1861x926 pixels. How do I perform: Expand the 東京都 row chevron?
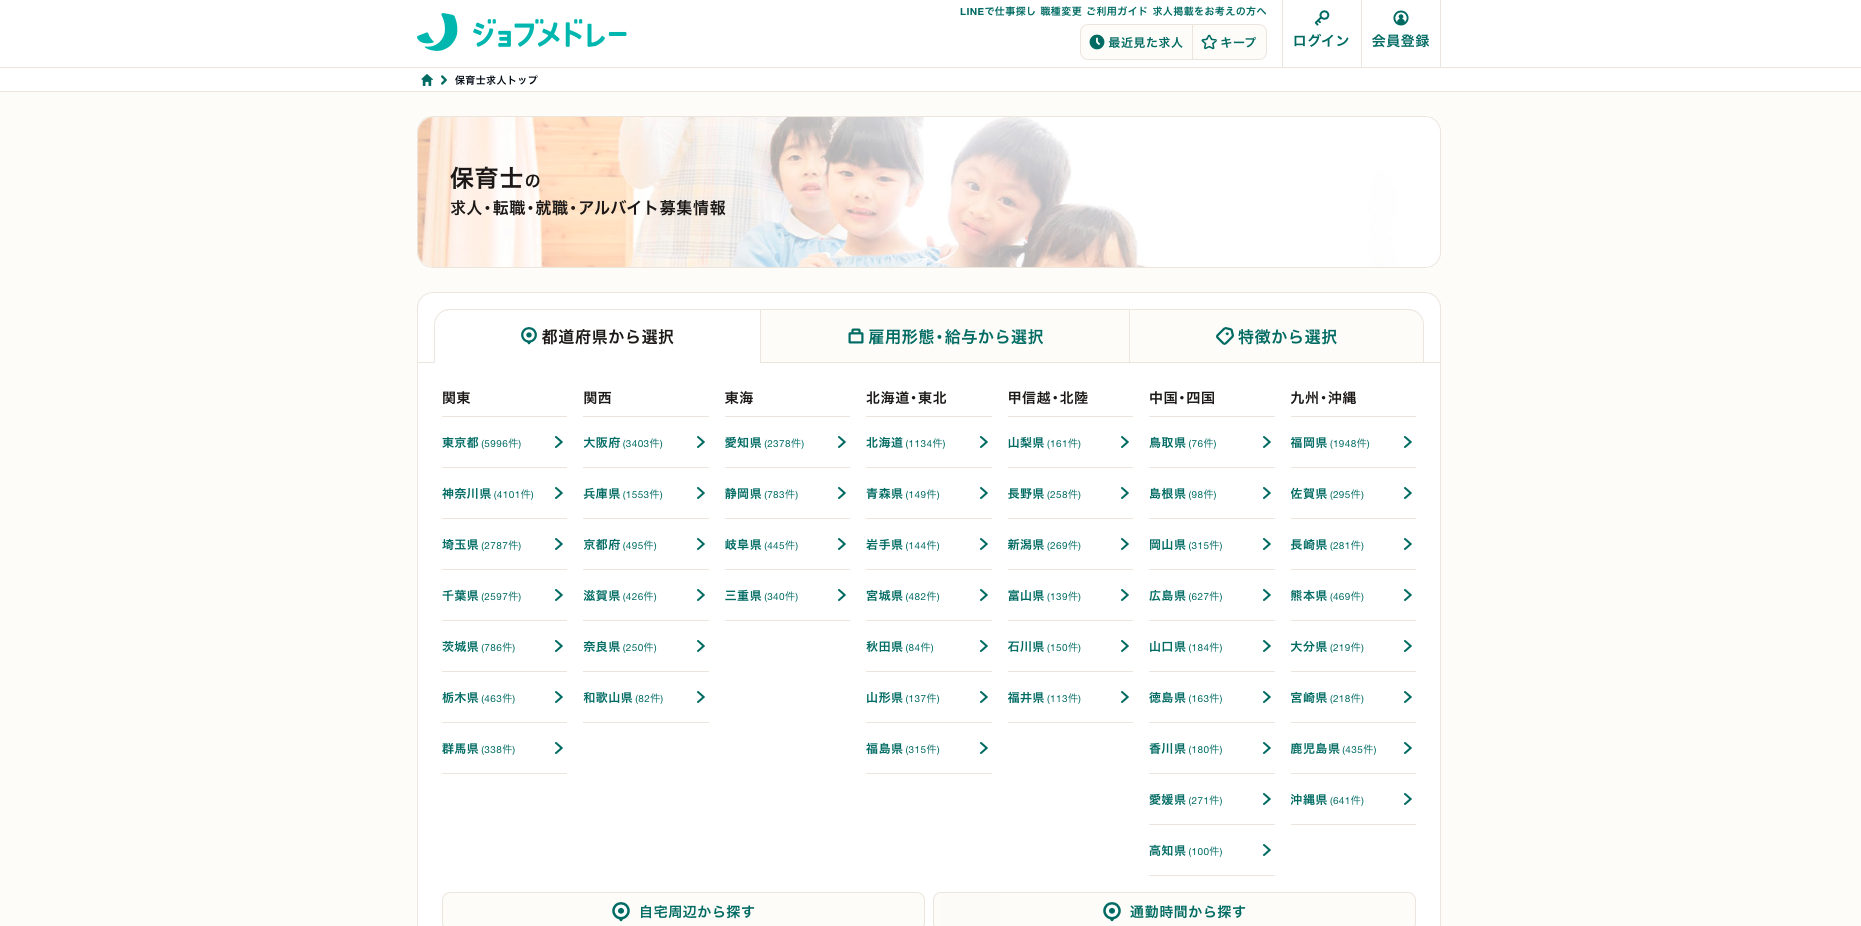coord(559,442)
